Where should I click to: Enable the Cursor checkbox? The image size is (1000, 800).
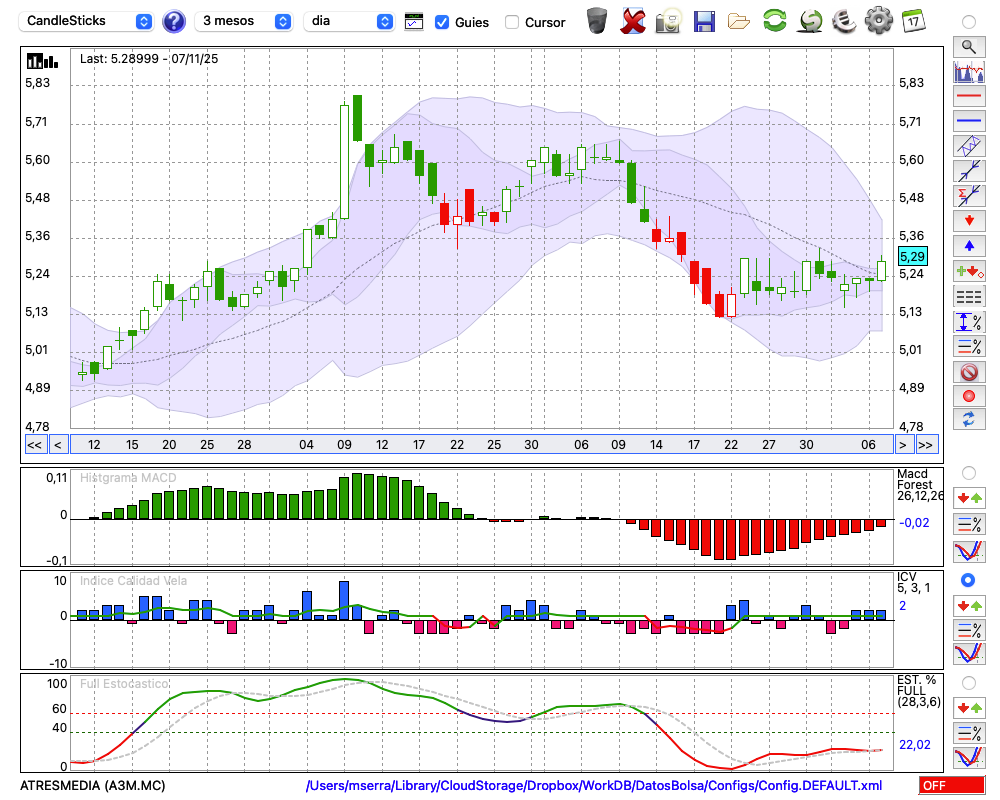click(512, 22)
